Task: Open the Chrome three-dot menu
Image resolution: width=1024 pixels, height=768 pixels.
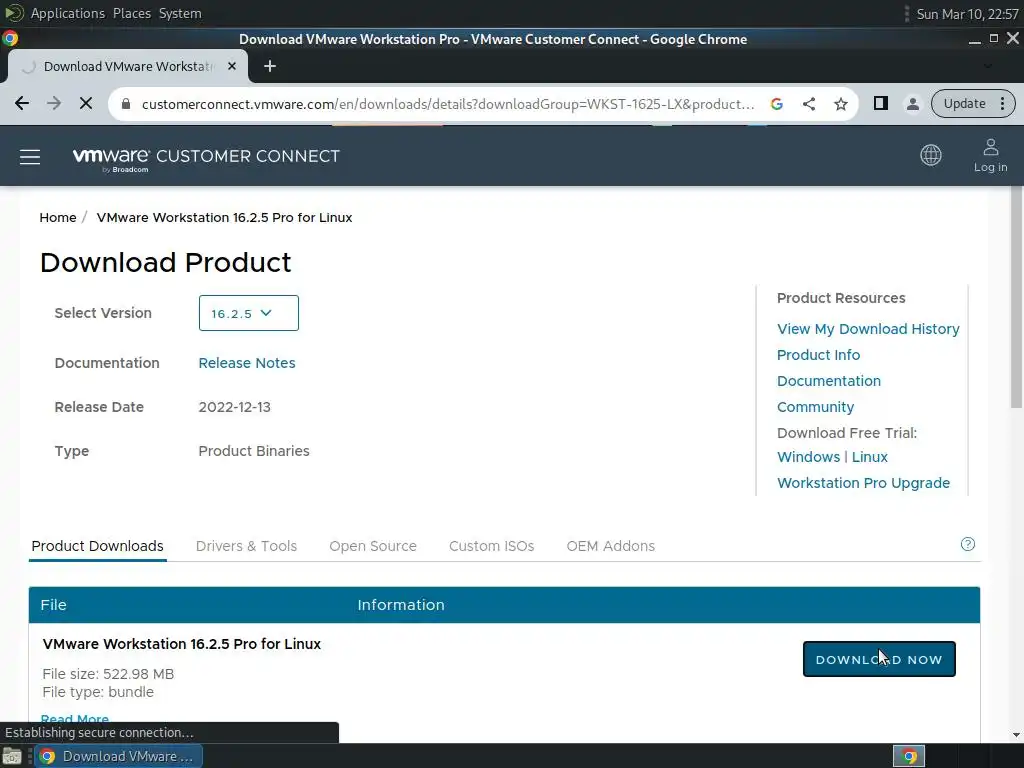Action: coord(1002,104)
